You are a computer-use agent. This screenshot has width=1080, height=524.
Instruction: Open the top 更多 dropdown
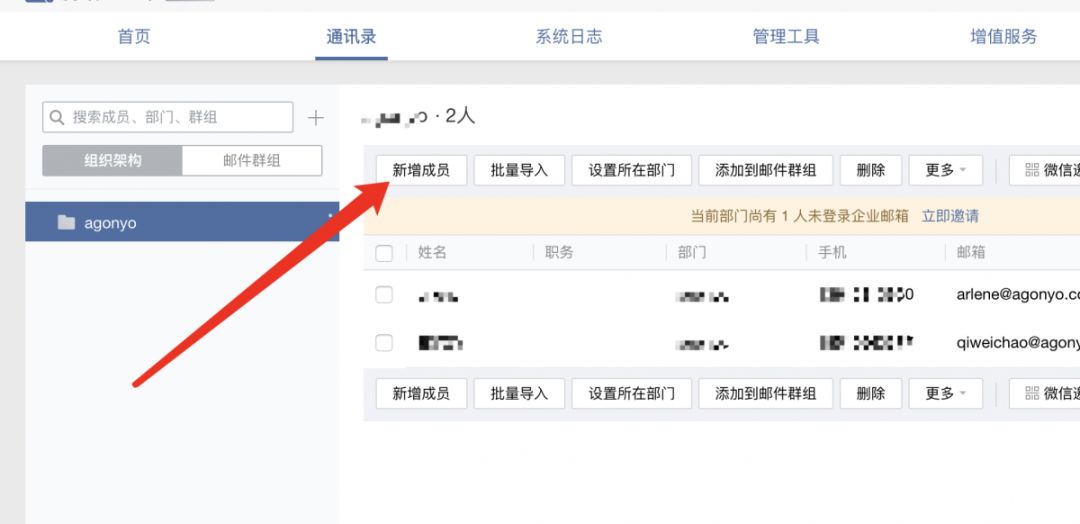coord(946,170)
